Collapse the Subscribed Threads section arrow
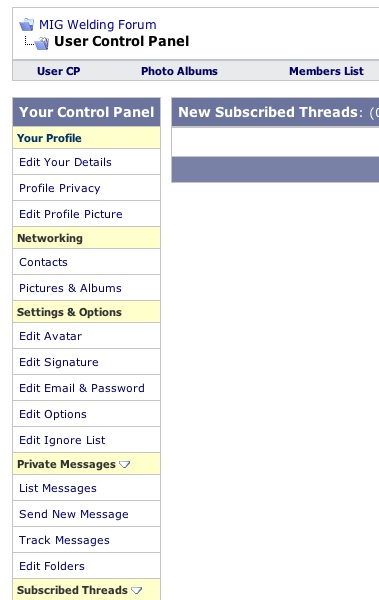The image size is (379, 600). point(137,590)
